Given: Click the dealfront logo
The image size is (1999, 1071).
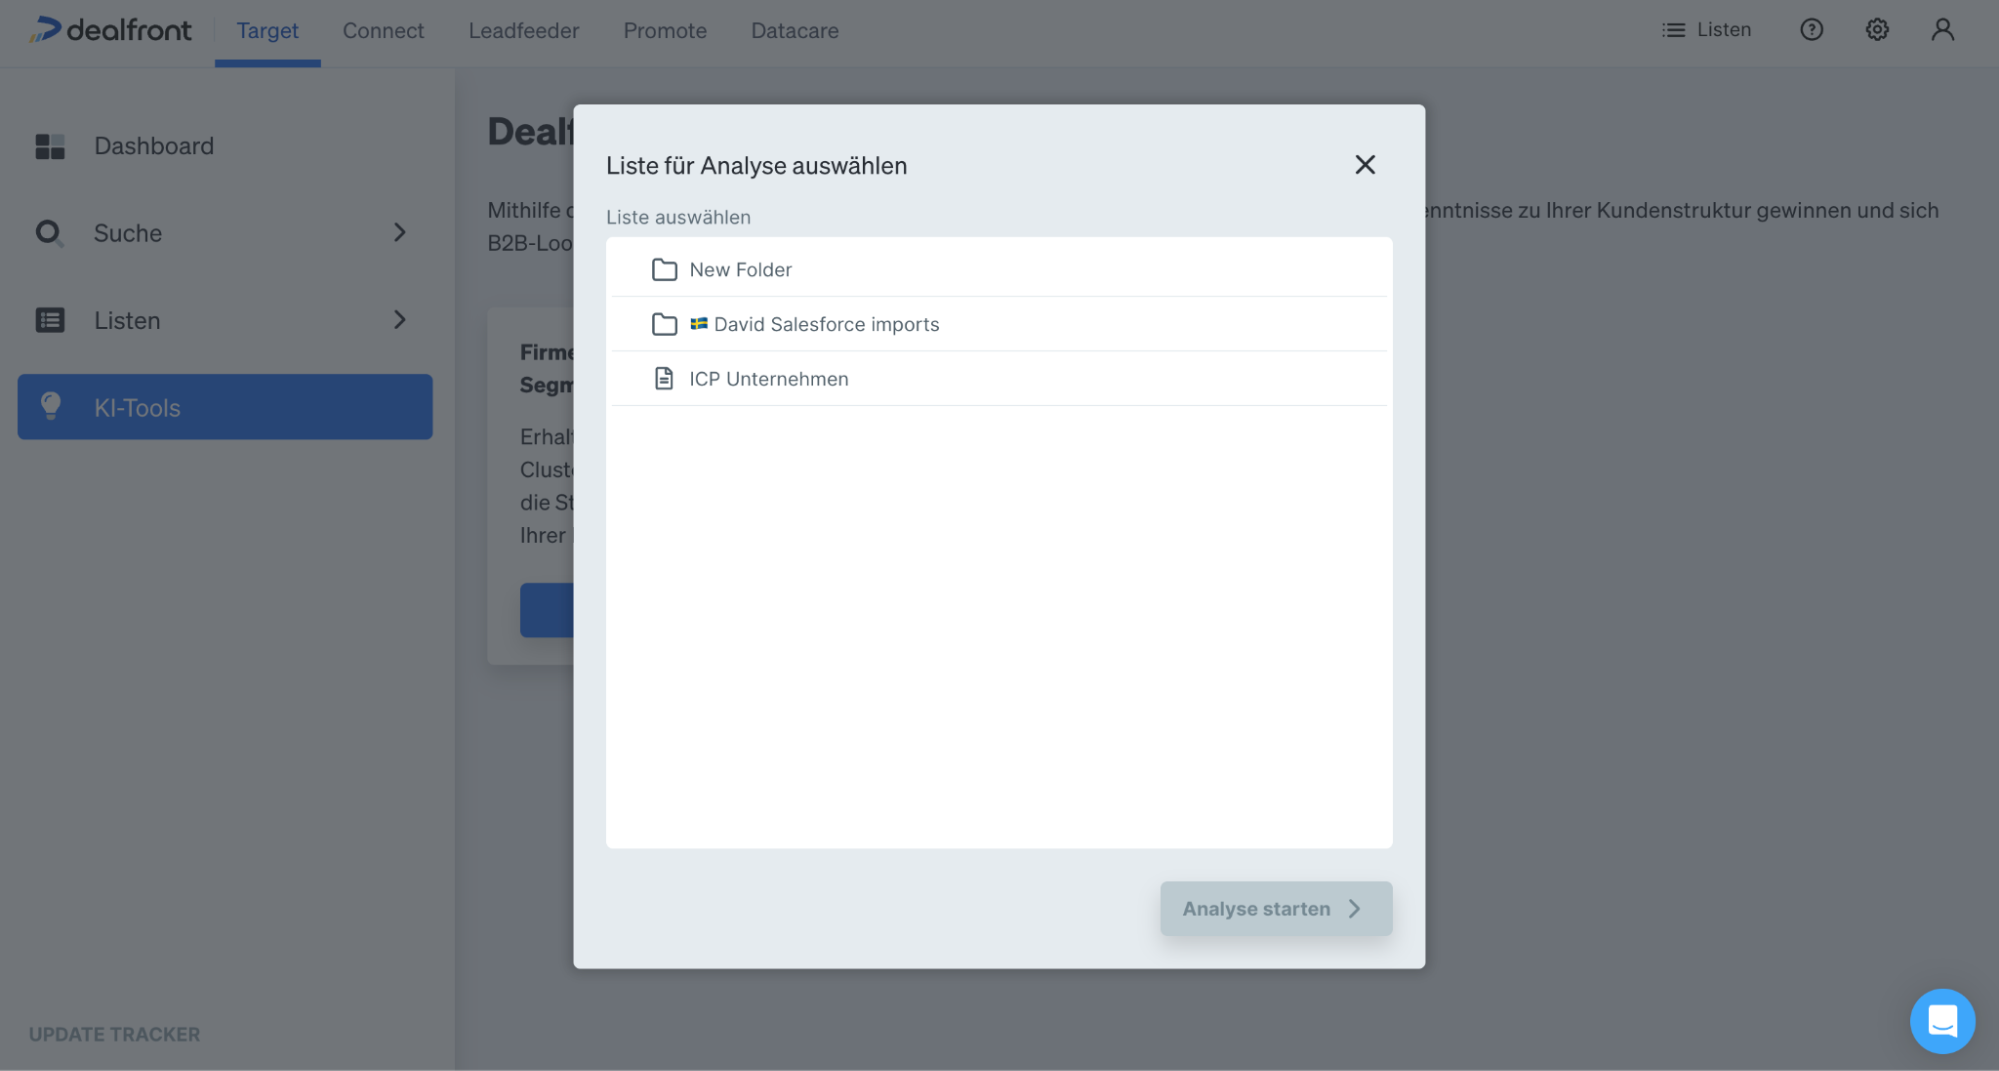Looking at the screenshot, I should [x=110, y=29].
